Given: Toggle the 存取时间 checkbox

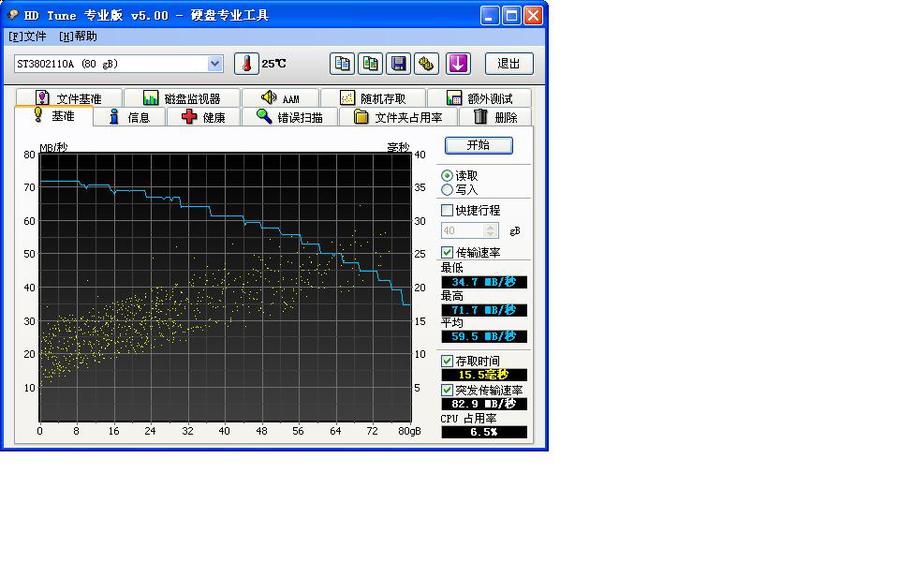Looking at the screenshot, I should [x=447, y=361].
